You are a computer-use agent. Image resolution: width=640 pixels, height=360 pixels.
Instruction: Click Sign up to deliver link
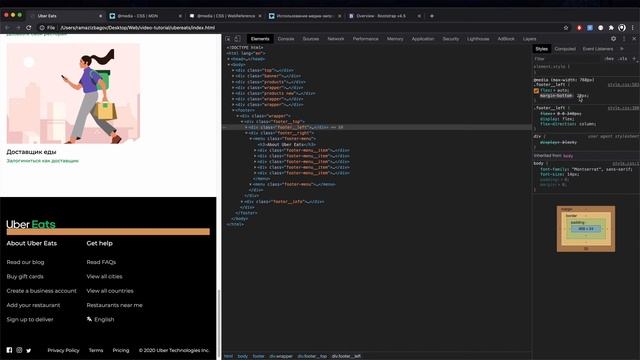point(30,319)
